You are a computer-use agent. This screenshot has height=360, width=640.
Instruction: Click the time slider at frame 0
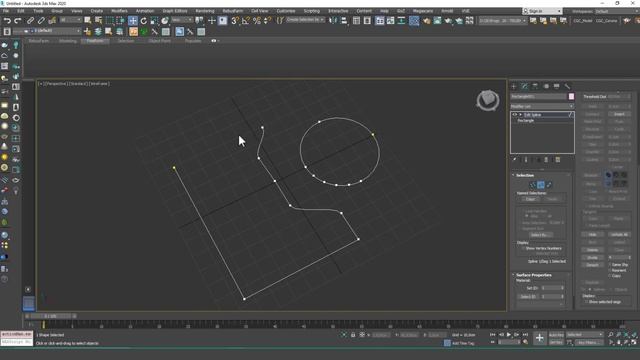(x=51, y=316)
